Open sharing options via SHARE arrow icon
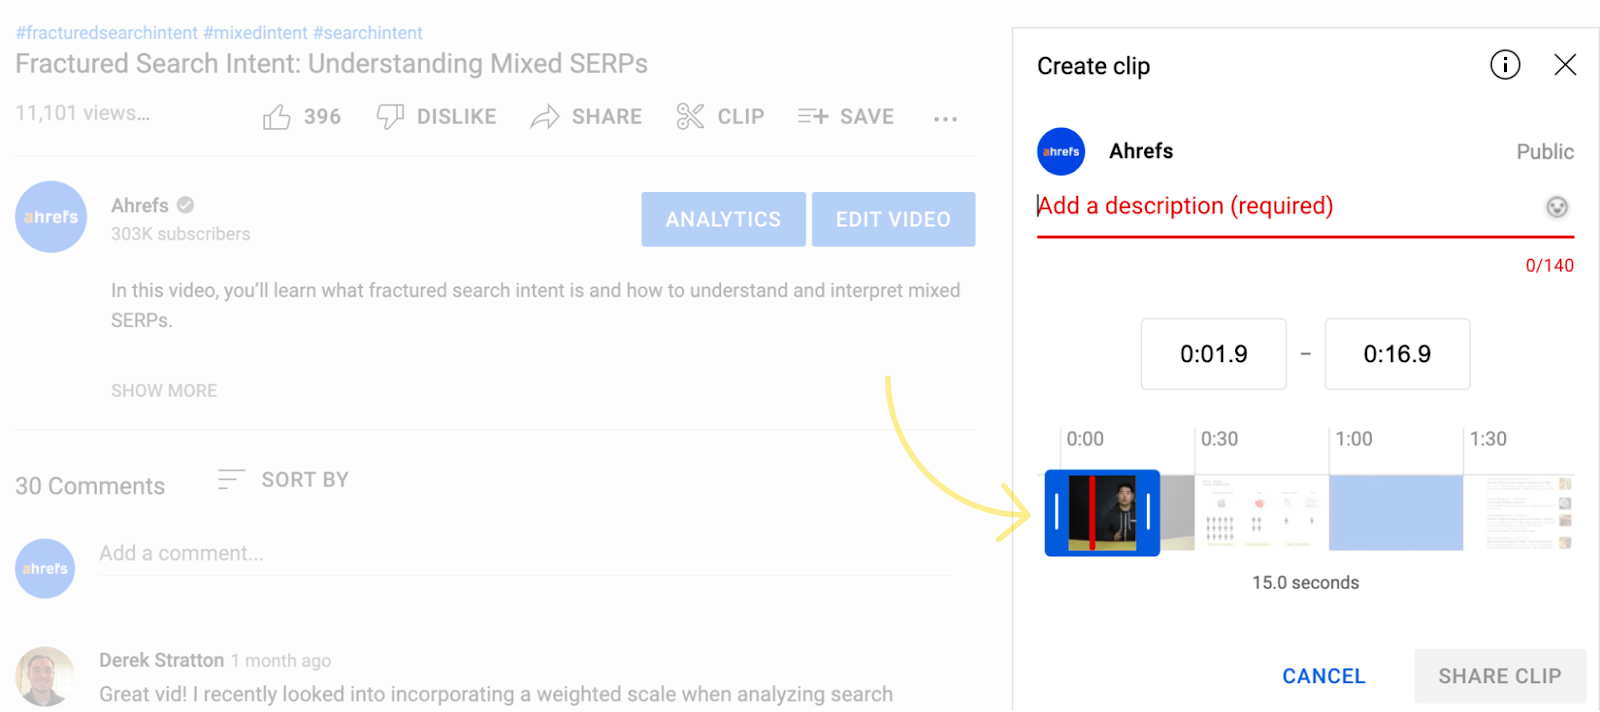Viewport: 1600px width, 712px height. click(544, 115)
